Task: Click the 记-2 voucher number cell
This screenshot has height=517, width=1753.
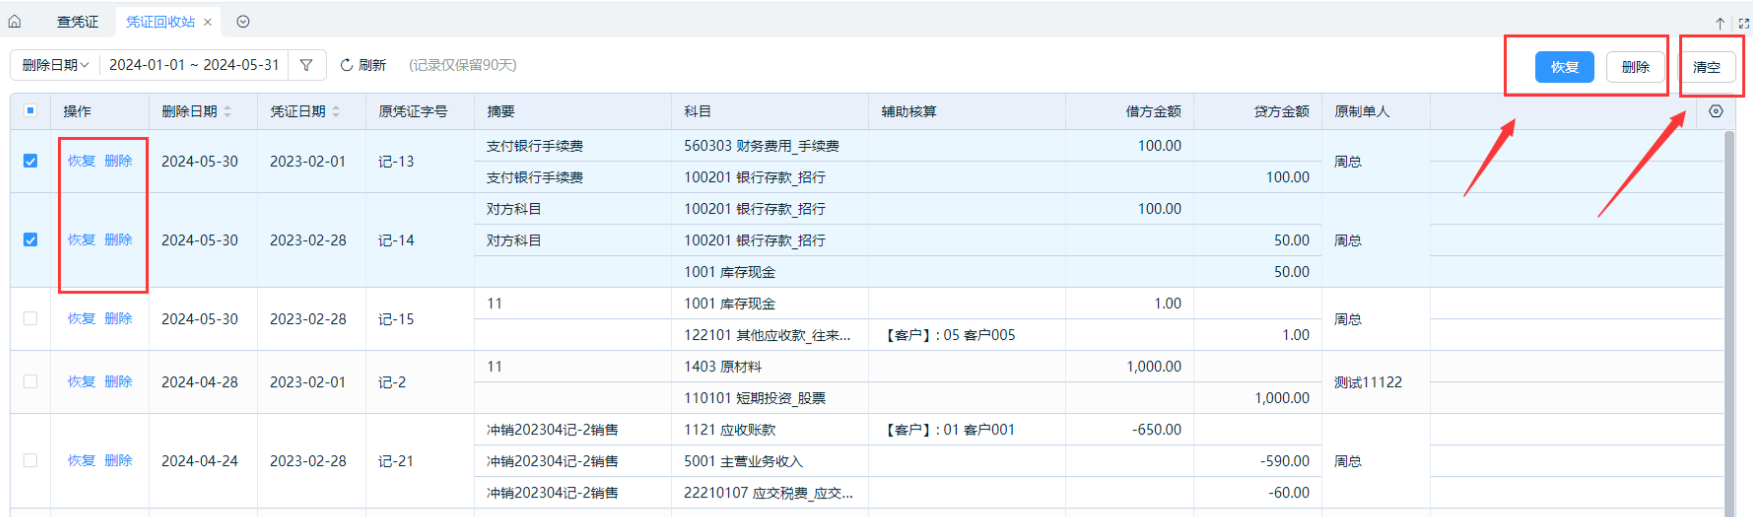Action: click(420, 382)
